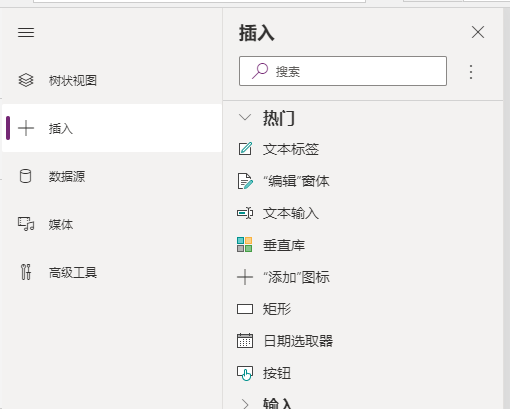Click the hamburger menu icon

pyautogui.click(x=26, y=33)
